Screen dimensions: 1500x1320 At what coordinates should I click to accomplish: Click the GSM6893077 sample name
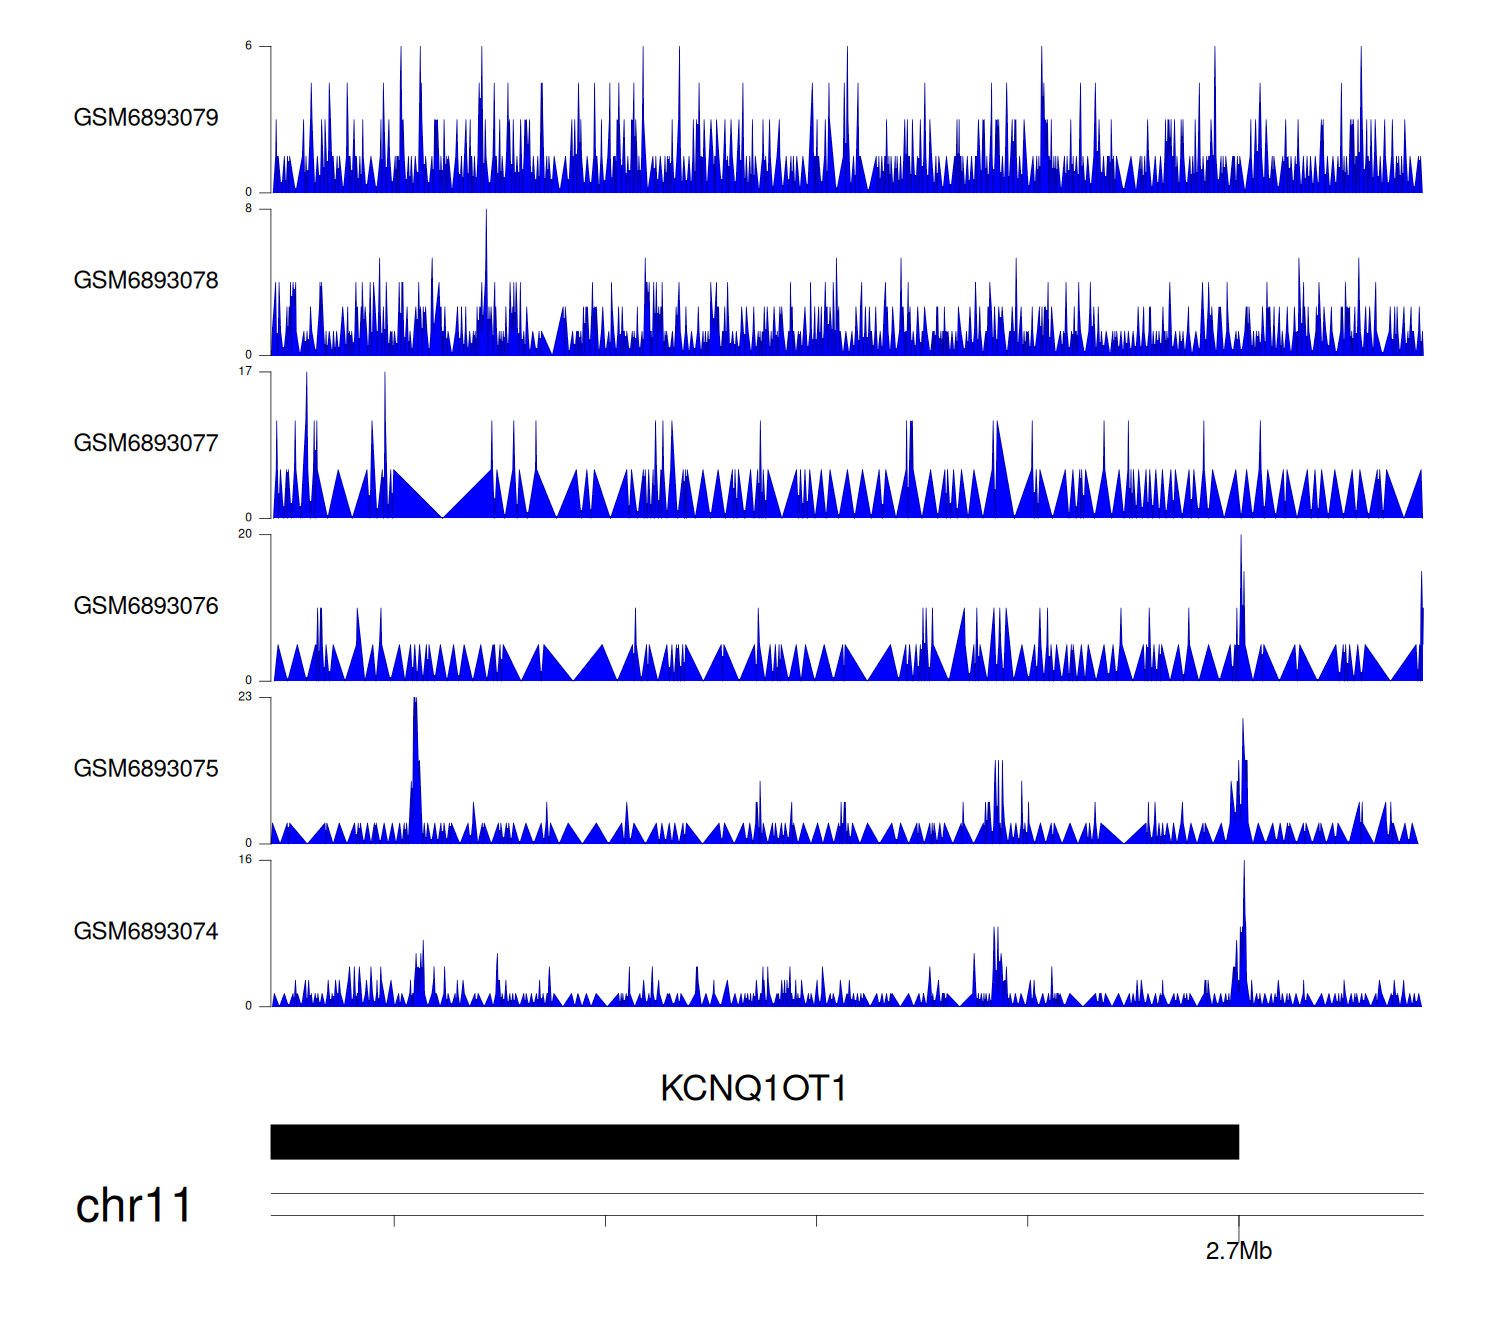146,443
